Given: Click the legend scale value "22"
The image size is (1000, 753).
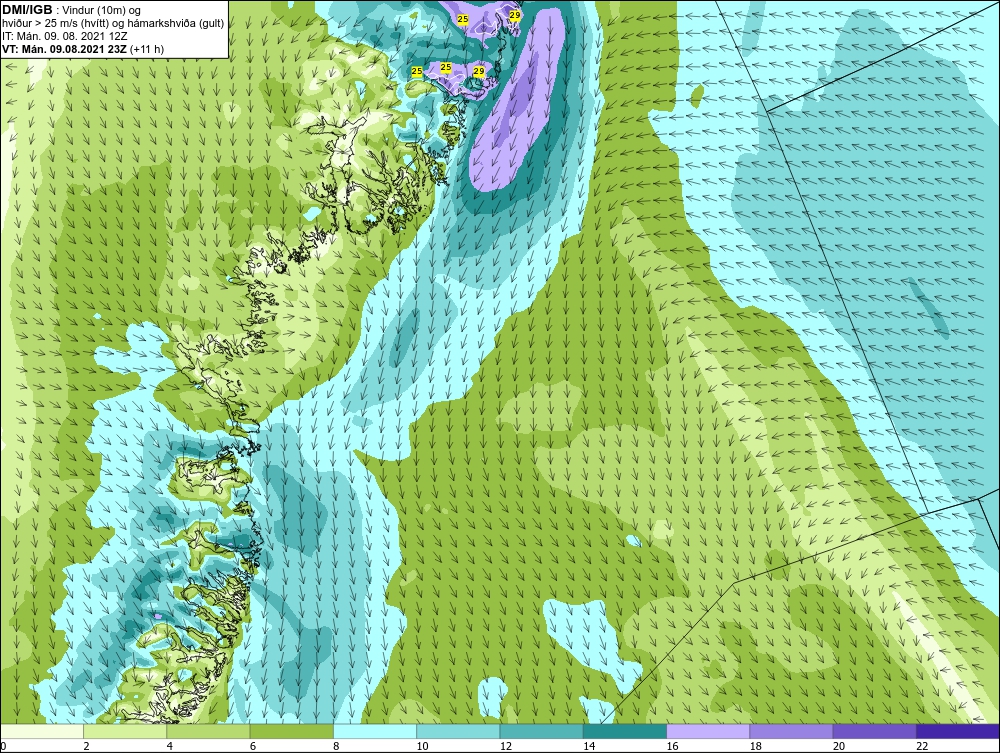Looking at the screenshot, I should 922,746.
